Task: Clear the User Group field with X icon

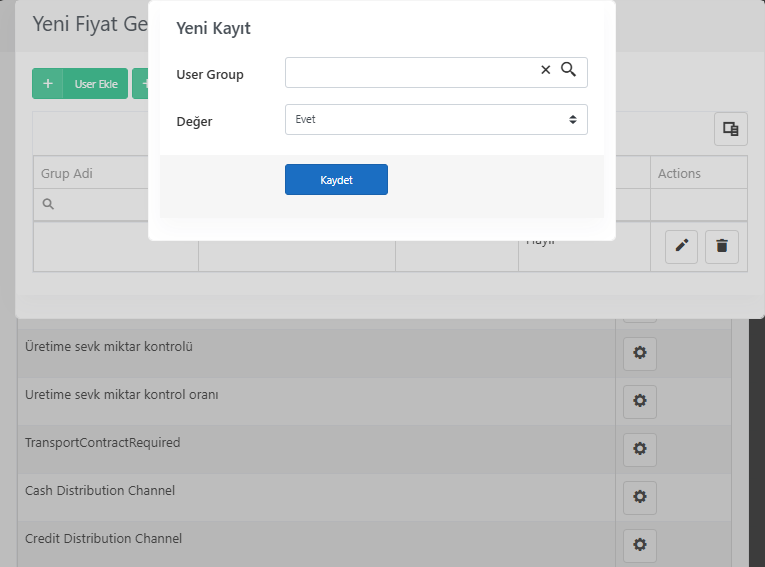Action: tap(545, 70)
